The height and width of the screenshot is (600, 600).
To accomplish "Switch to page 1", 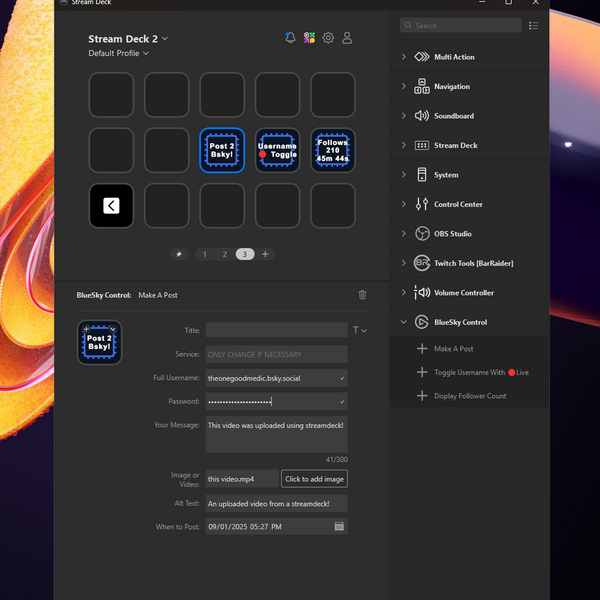I will tap(205, 254).
